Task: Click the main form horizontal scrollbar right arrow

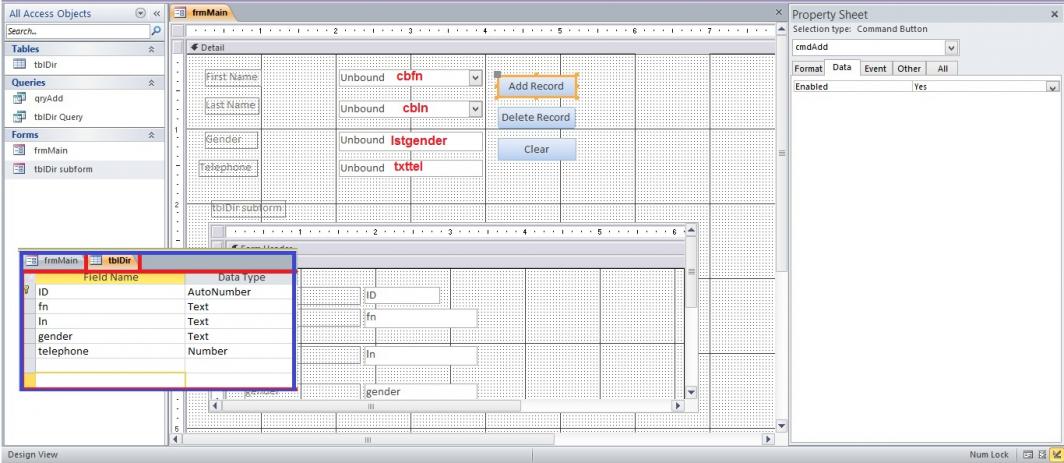Action: click(768, 439)
